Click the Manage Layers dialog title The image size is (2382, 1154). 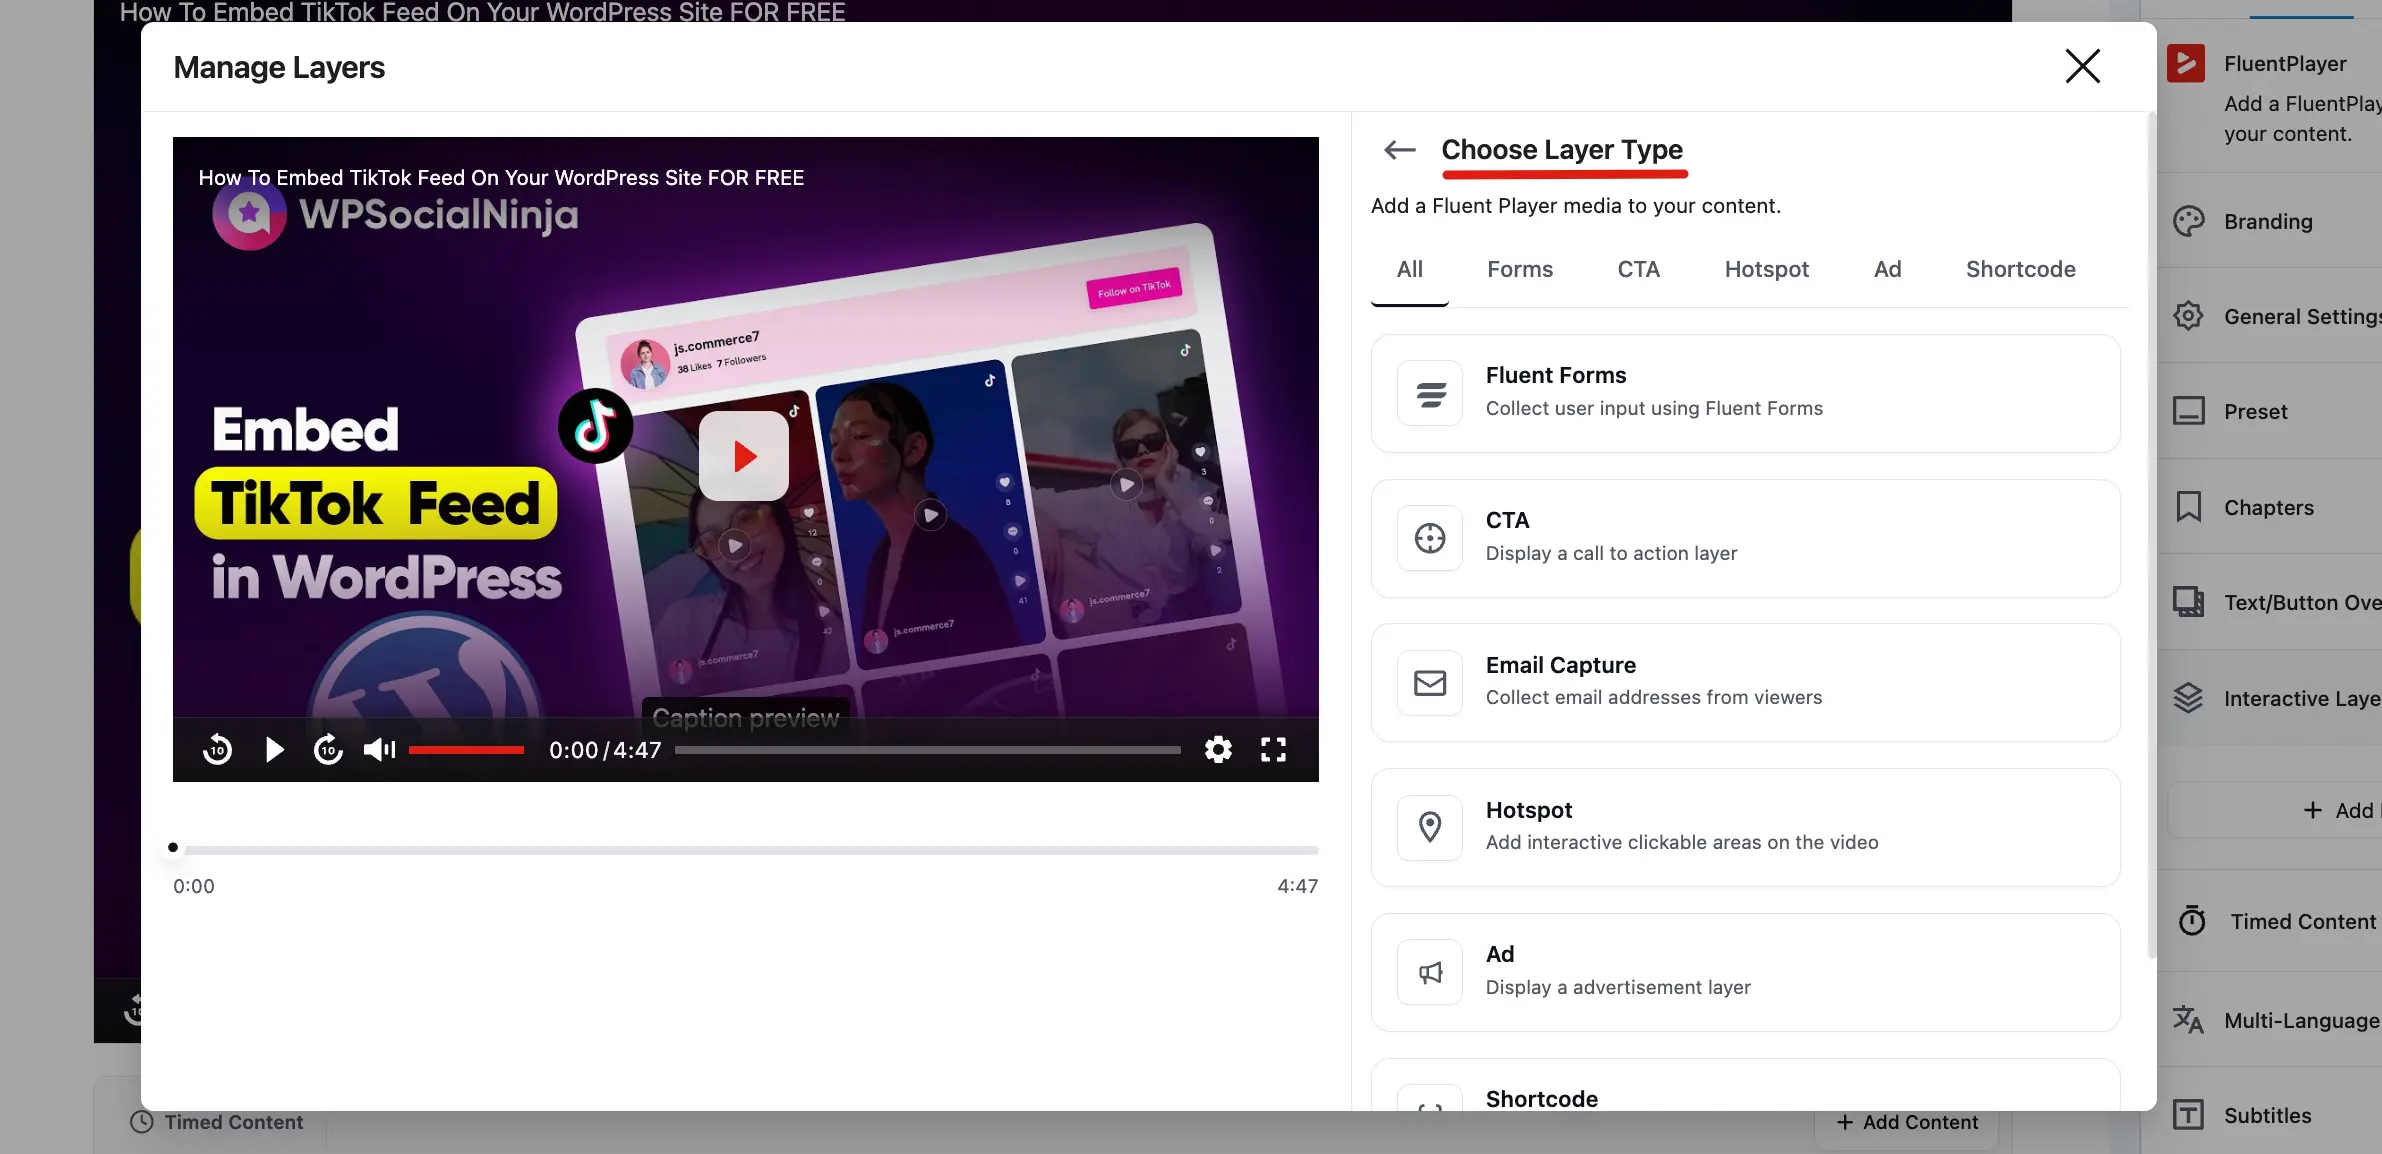tap(279, 67)
